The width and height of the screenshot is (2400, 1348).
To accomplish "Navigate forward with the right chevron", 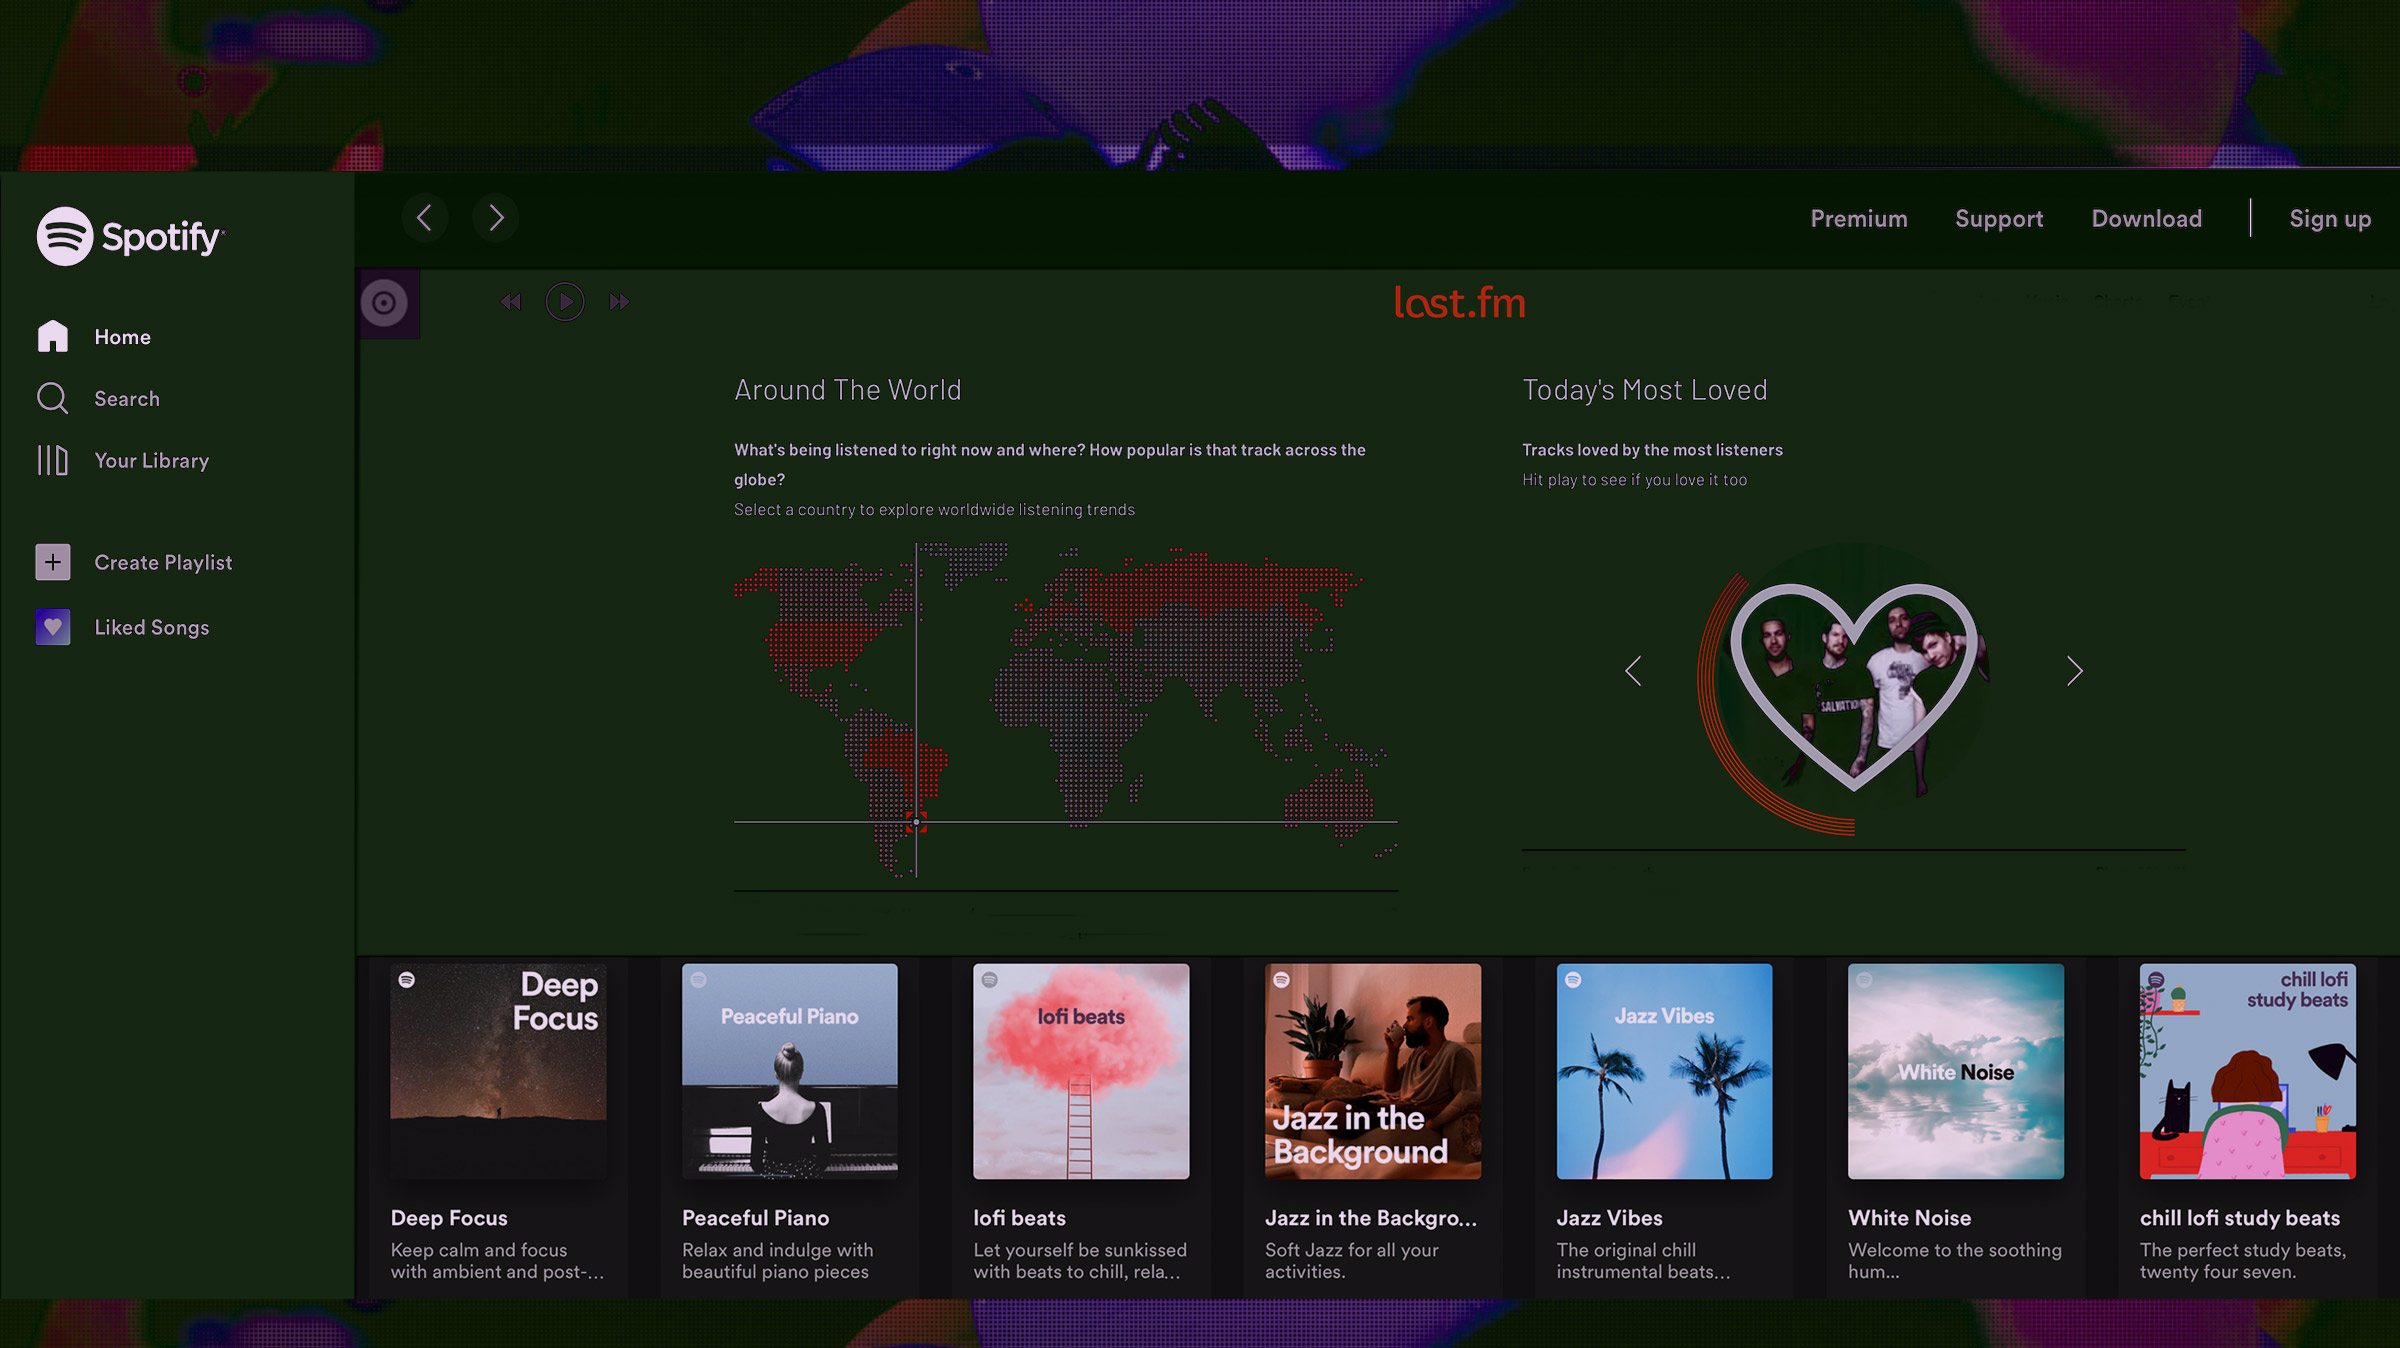I will coord(495,217).
